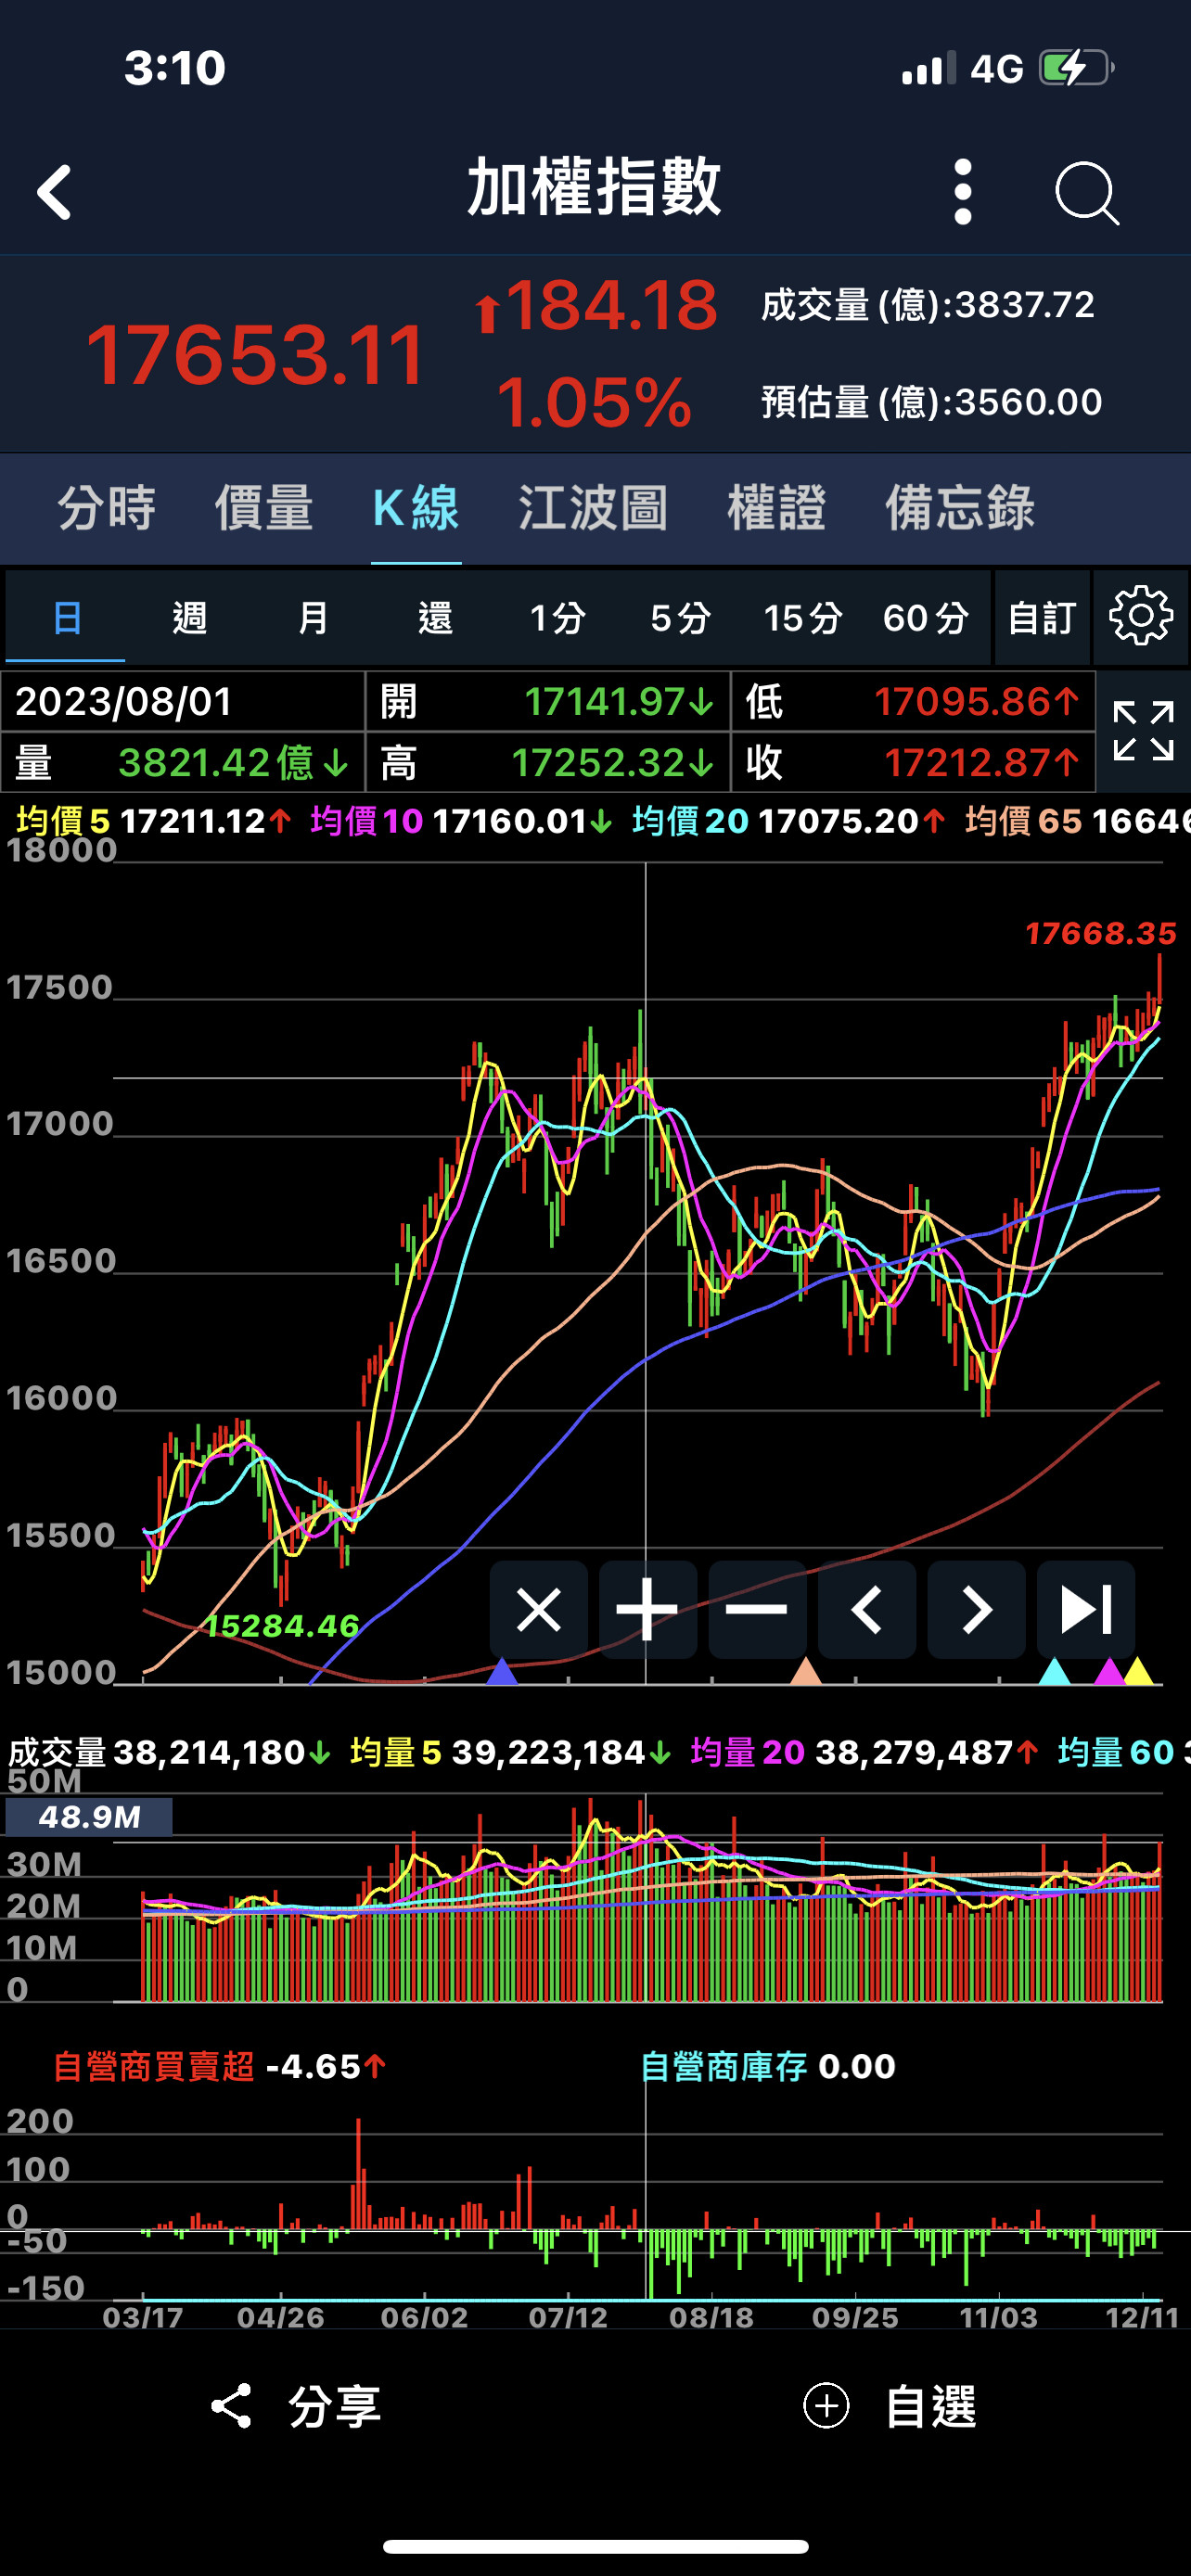Move crosshair to previous candle
1191x2576 pixels.
coord(867,1610)
